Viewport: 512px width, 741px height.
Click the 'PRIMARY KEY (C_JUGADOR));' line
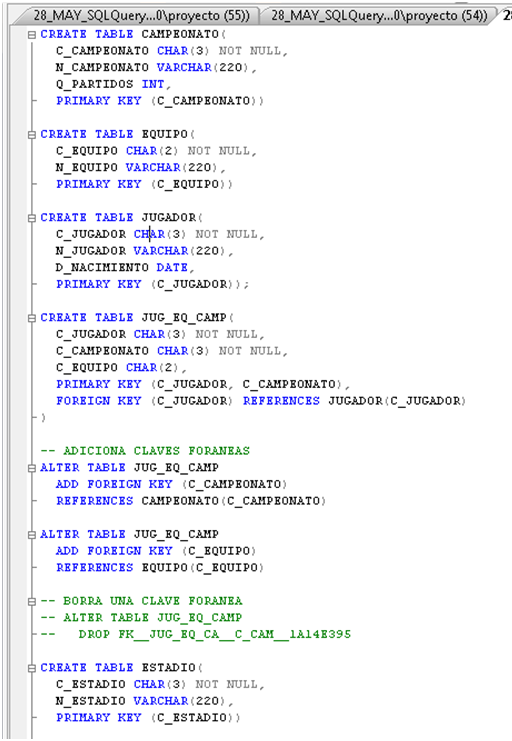(x=152, y=284)
